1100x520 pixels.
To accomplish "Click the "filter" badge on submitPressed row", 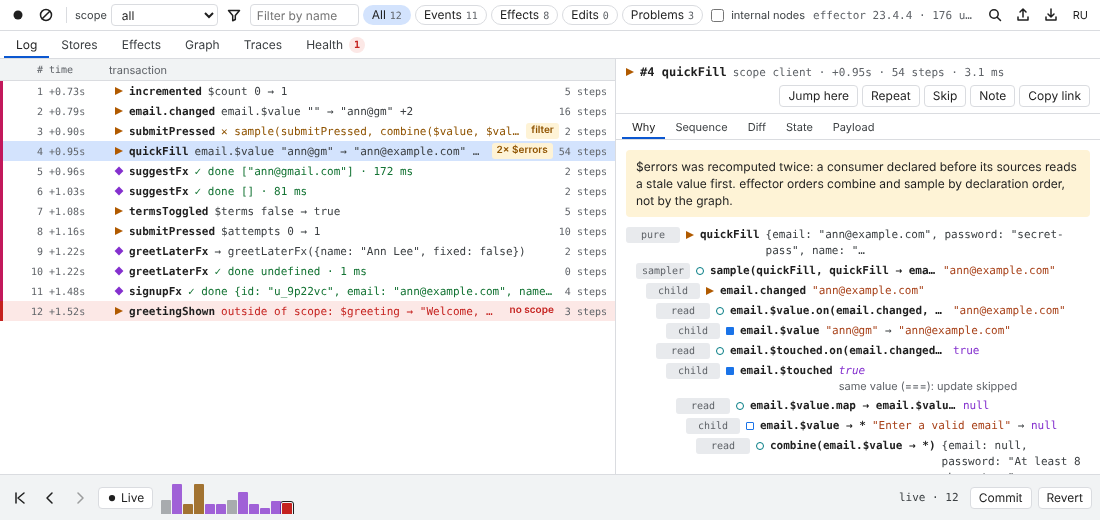I will (542, 130).
